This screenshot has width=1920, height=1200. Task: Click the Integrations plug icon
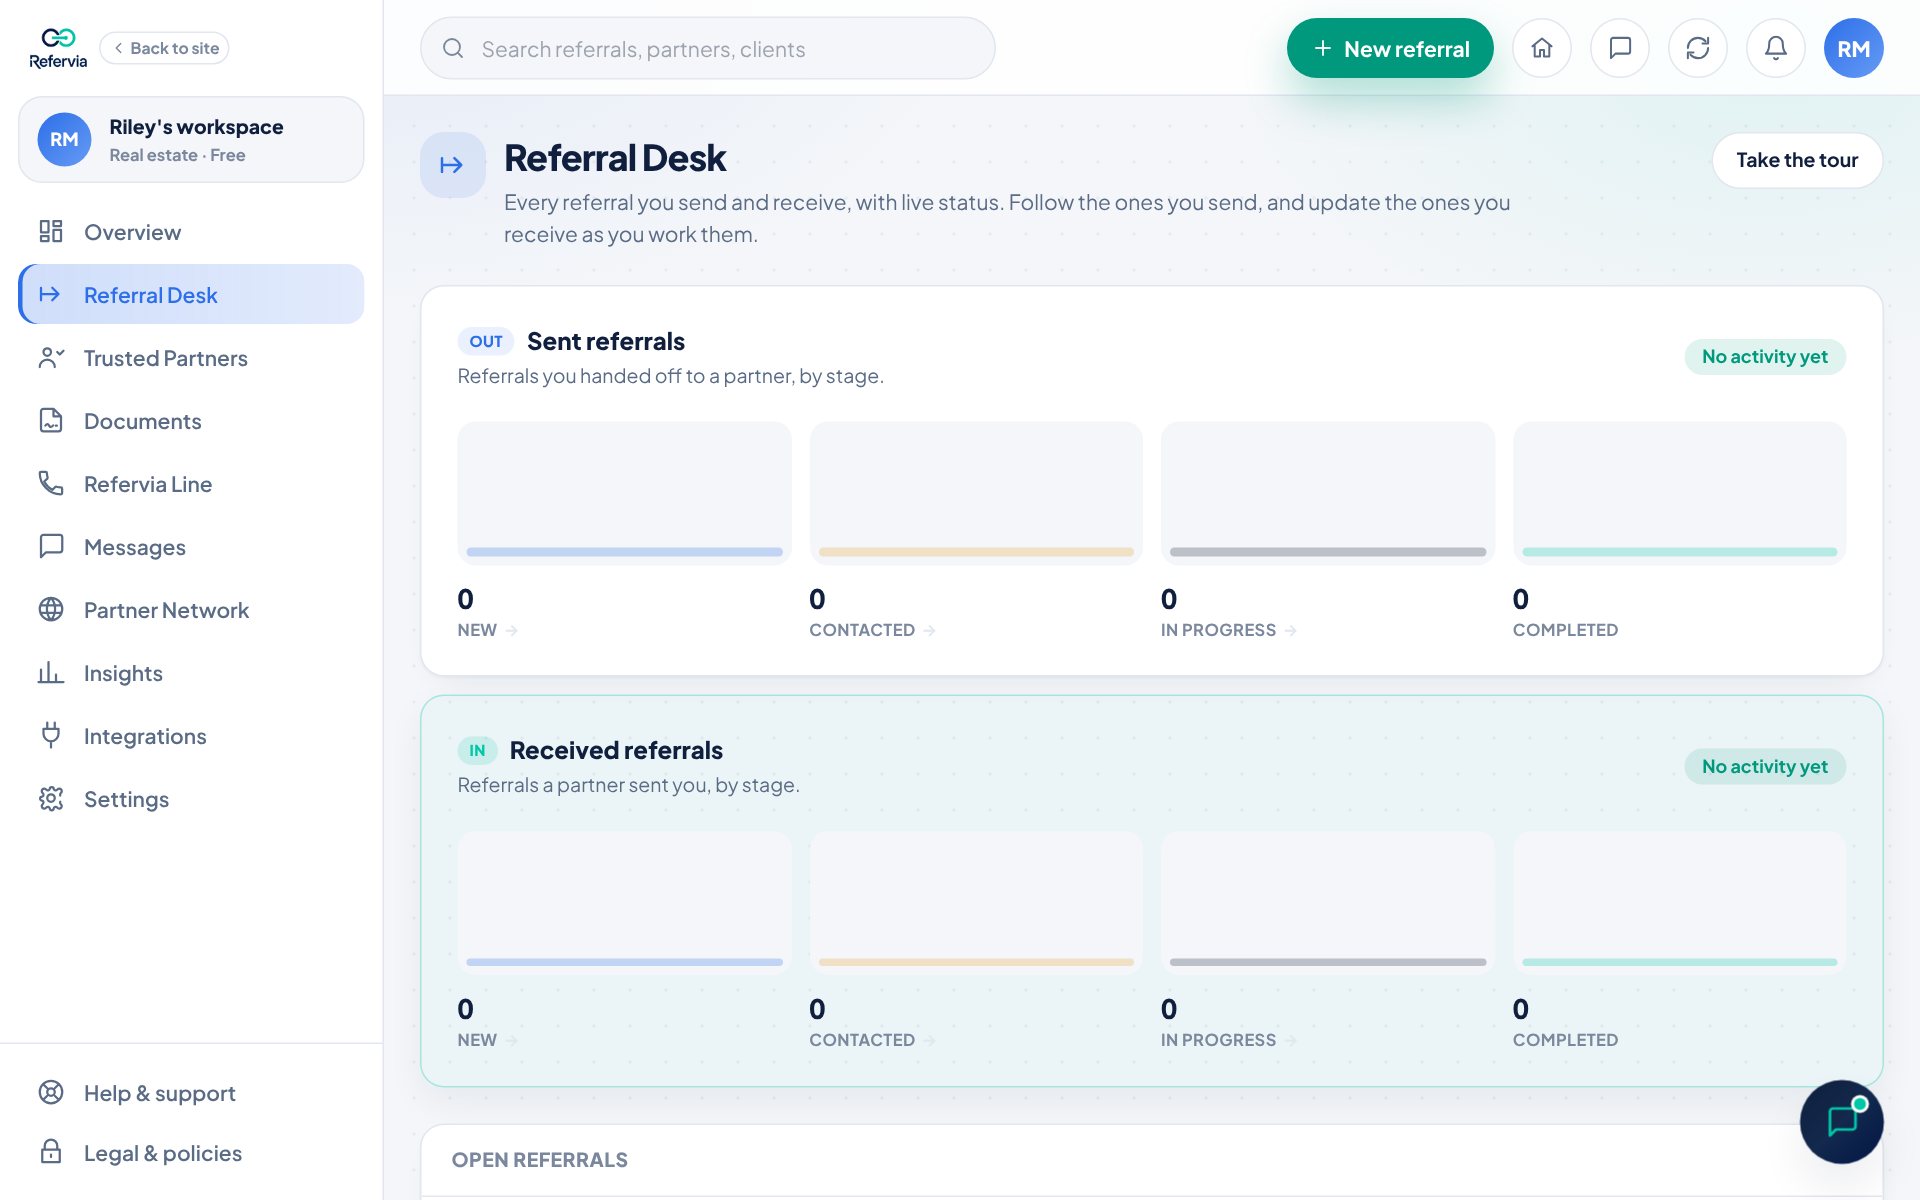point(51,735)
